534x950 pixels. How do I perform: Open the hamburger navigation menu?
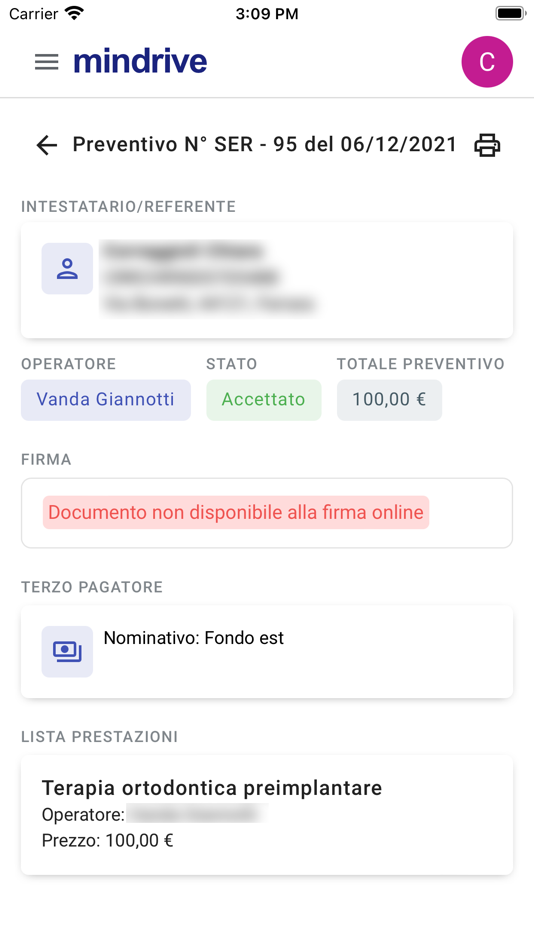click(x=47, y=62)
